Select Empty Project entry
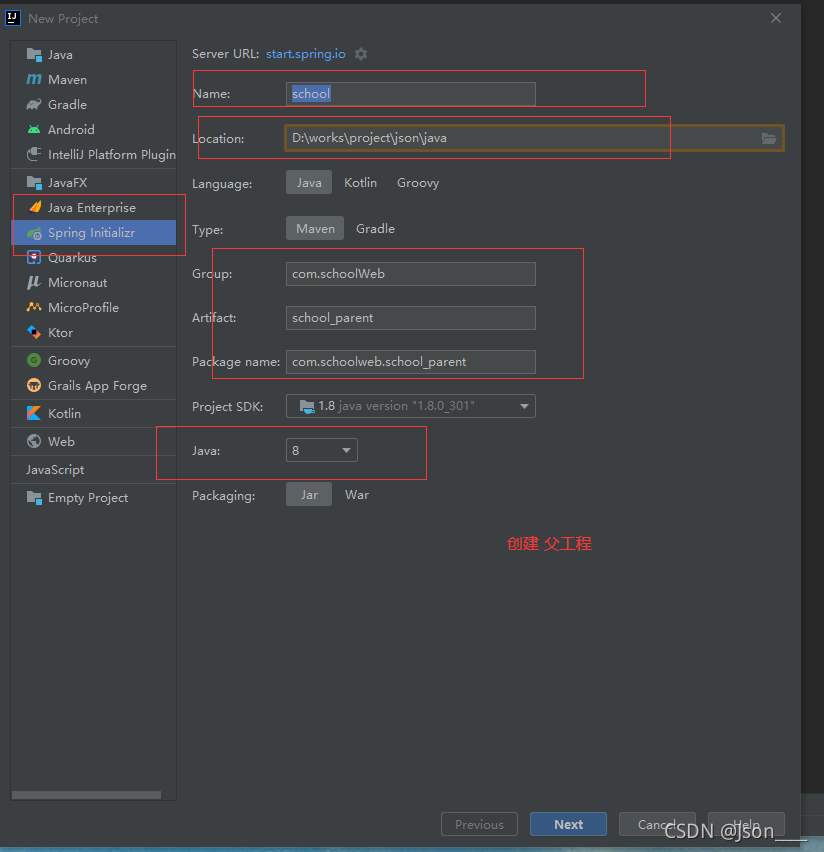Viewport: 824px width, 852px height. point(93,498)
